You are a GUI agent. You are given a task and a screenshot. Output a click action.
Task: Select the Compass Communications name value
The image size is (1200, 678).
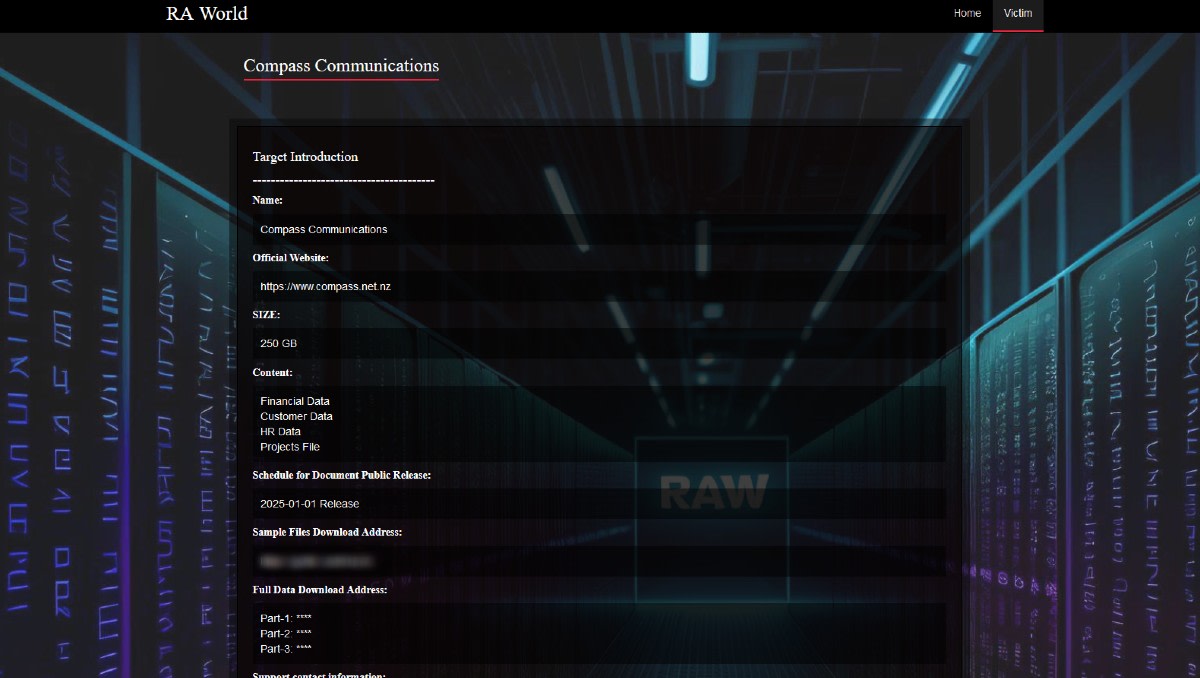(323, 229)
